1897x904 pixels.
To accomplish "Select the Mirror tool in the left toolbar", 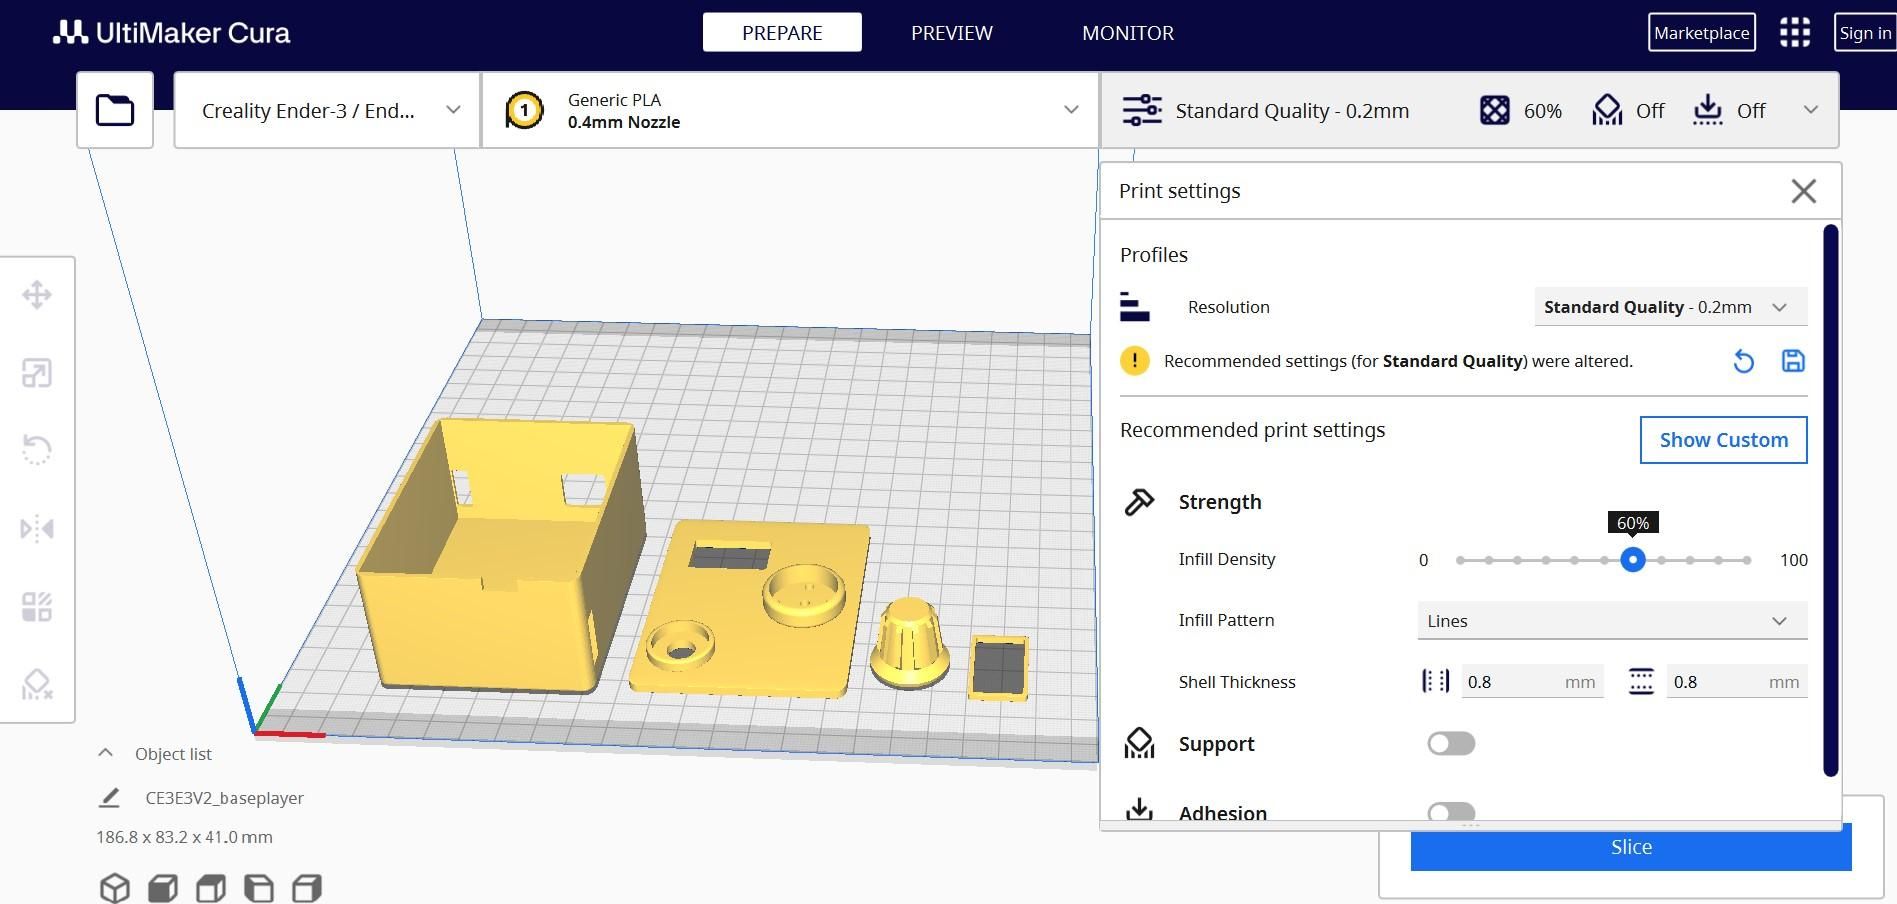I will (37, 528).
